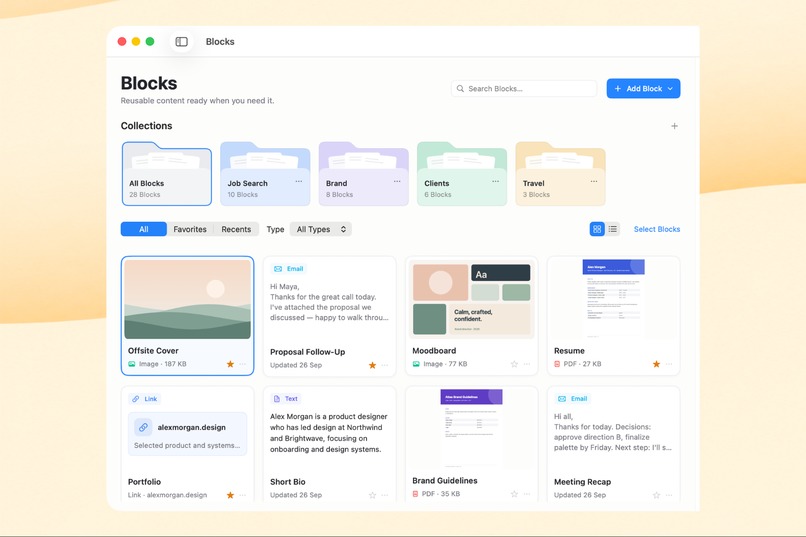Screen dimensions: 806x537
Task: Open more options for Clients collection
Action: coord(496,181)
